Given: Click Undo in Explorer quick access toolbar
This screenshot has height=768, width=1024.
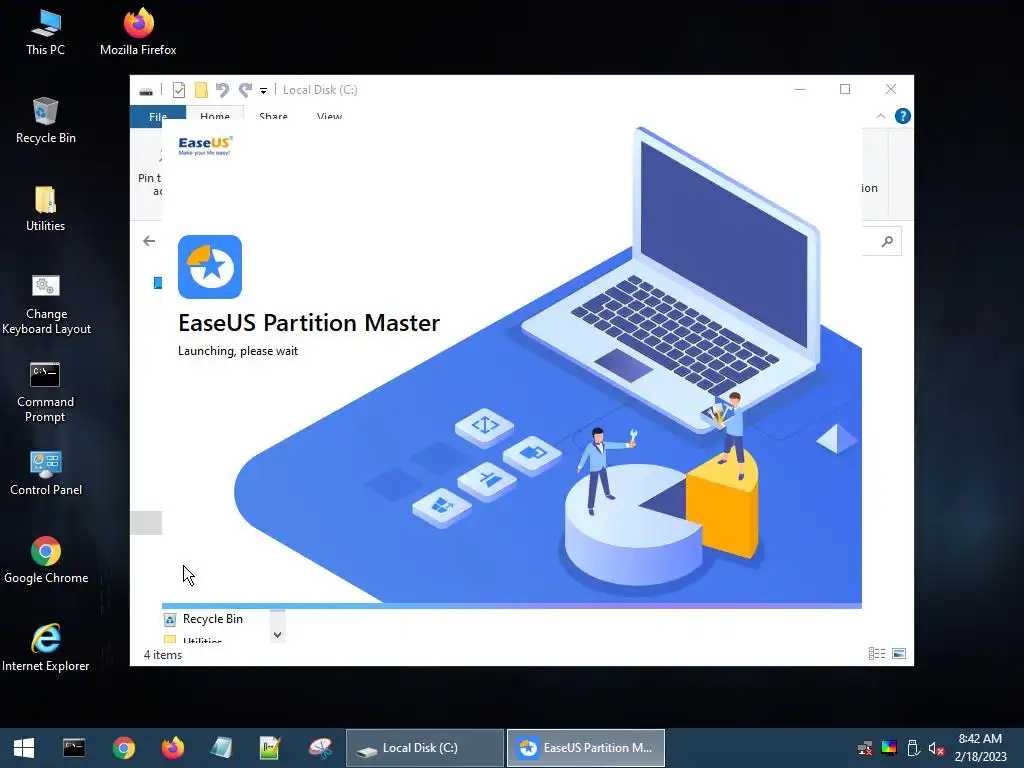Looking at the screenshot, I should click(x=222, y=90).
